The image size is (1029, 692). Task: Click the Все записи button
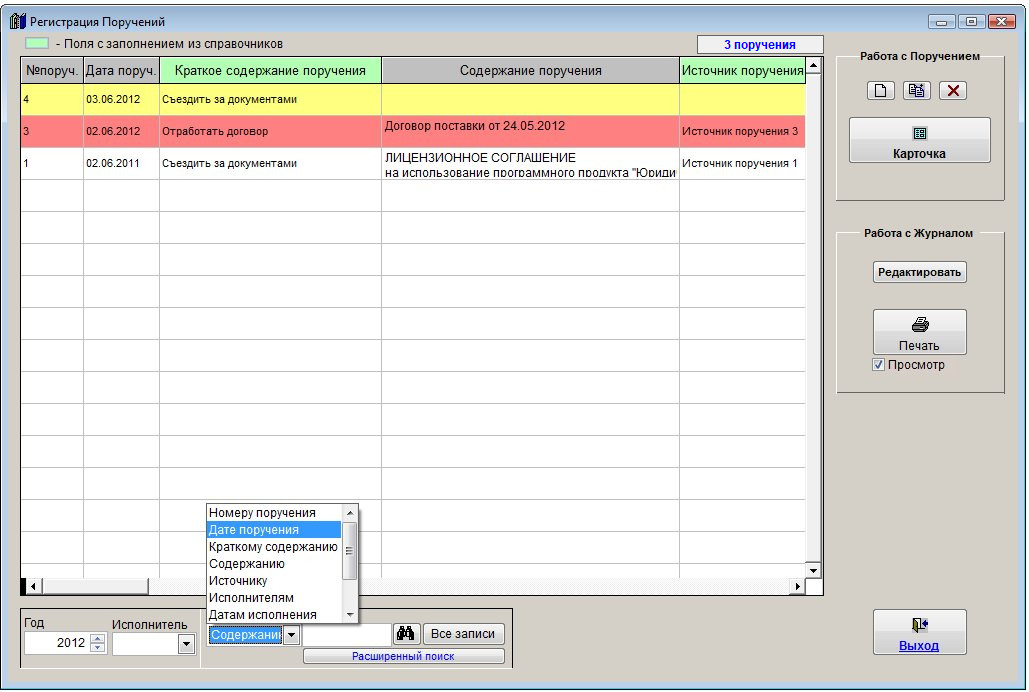tap(464, 634)
